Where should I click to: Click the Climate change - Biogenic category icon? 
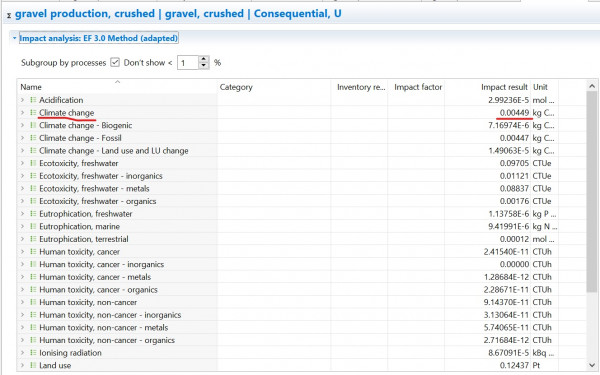tap(33, 125)
